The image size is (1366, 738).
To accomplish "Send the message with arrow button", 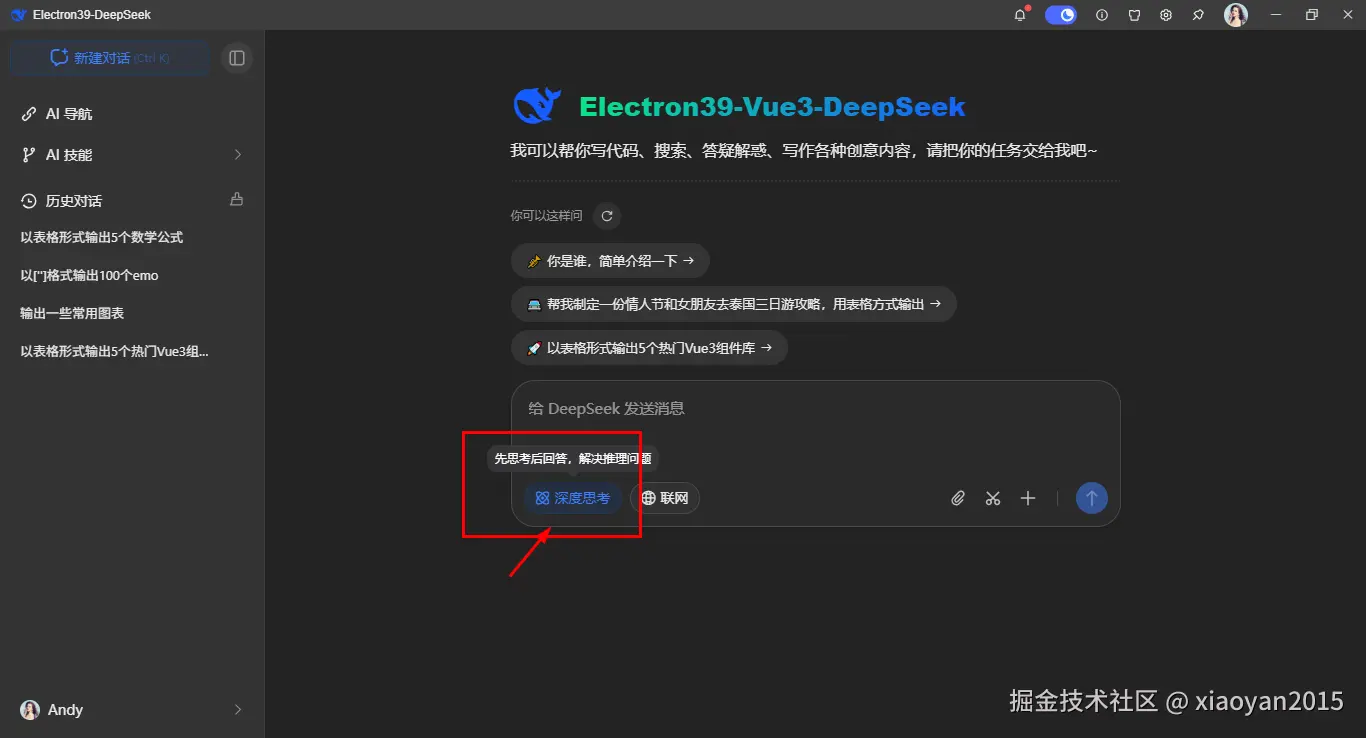I will pyautogui.click(x=1092, y=498).
